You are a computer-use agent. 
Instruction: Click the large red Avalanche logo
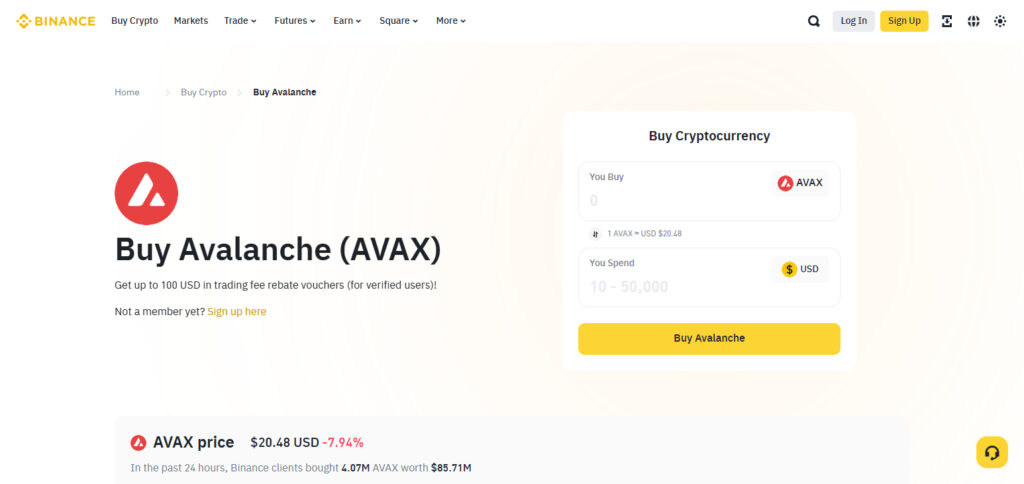tap(146, 193)
